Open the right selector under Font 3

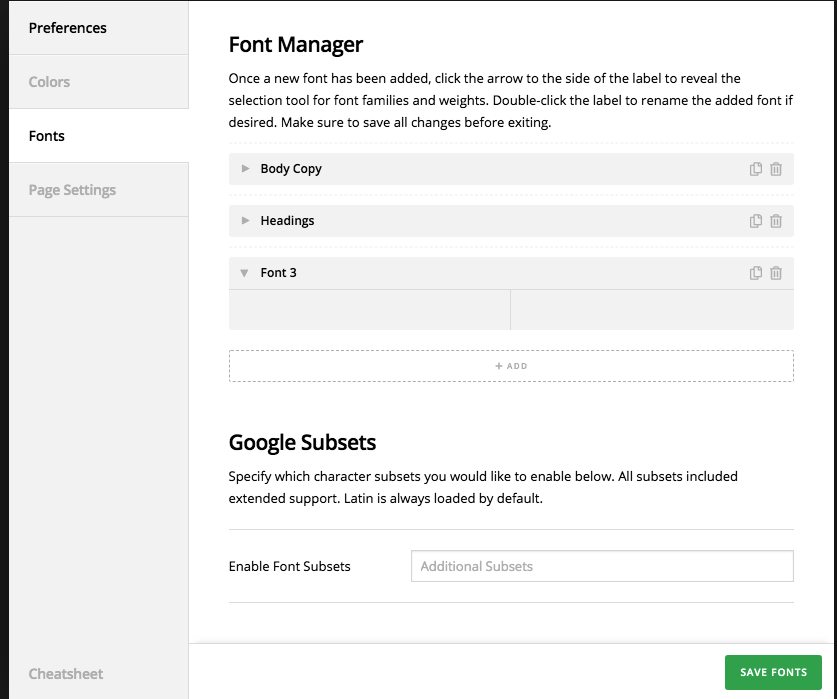pyautogui.click(x=652, y=310)
